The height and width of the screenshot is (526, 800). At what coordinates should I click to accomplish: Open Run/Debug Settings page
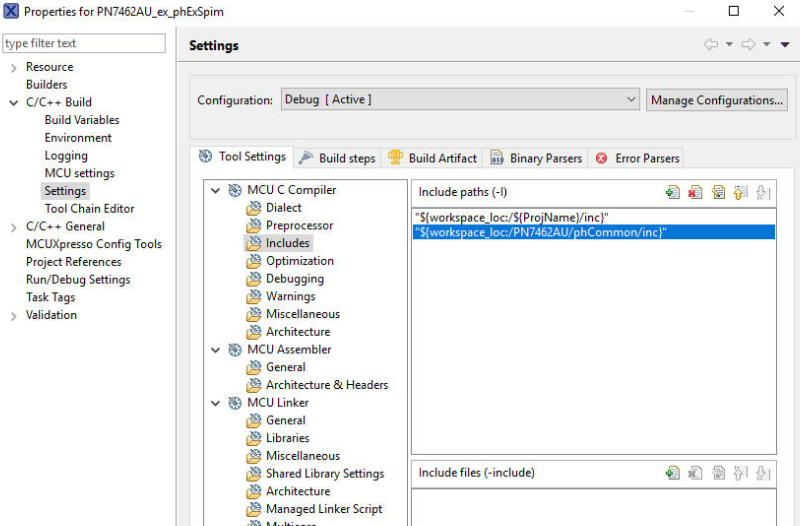click(78, 280)
